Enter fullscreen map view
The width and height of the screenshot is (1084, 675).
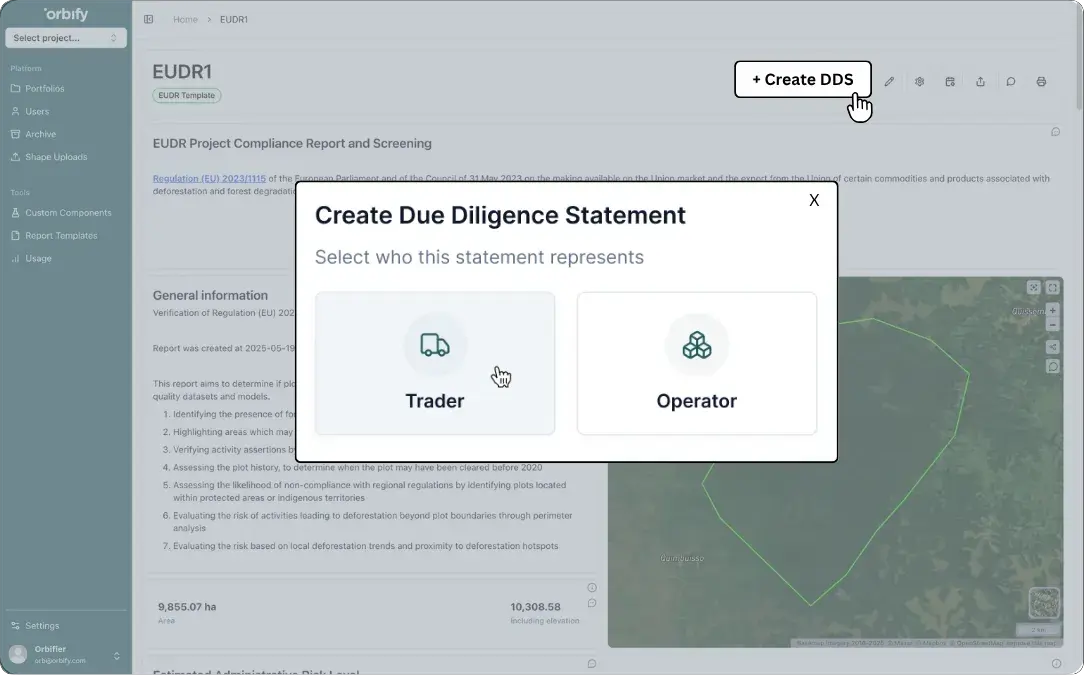(1053, 288)
